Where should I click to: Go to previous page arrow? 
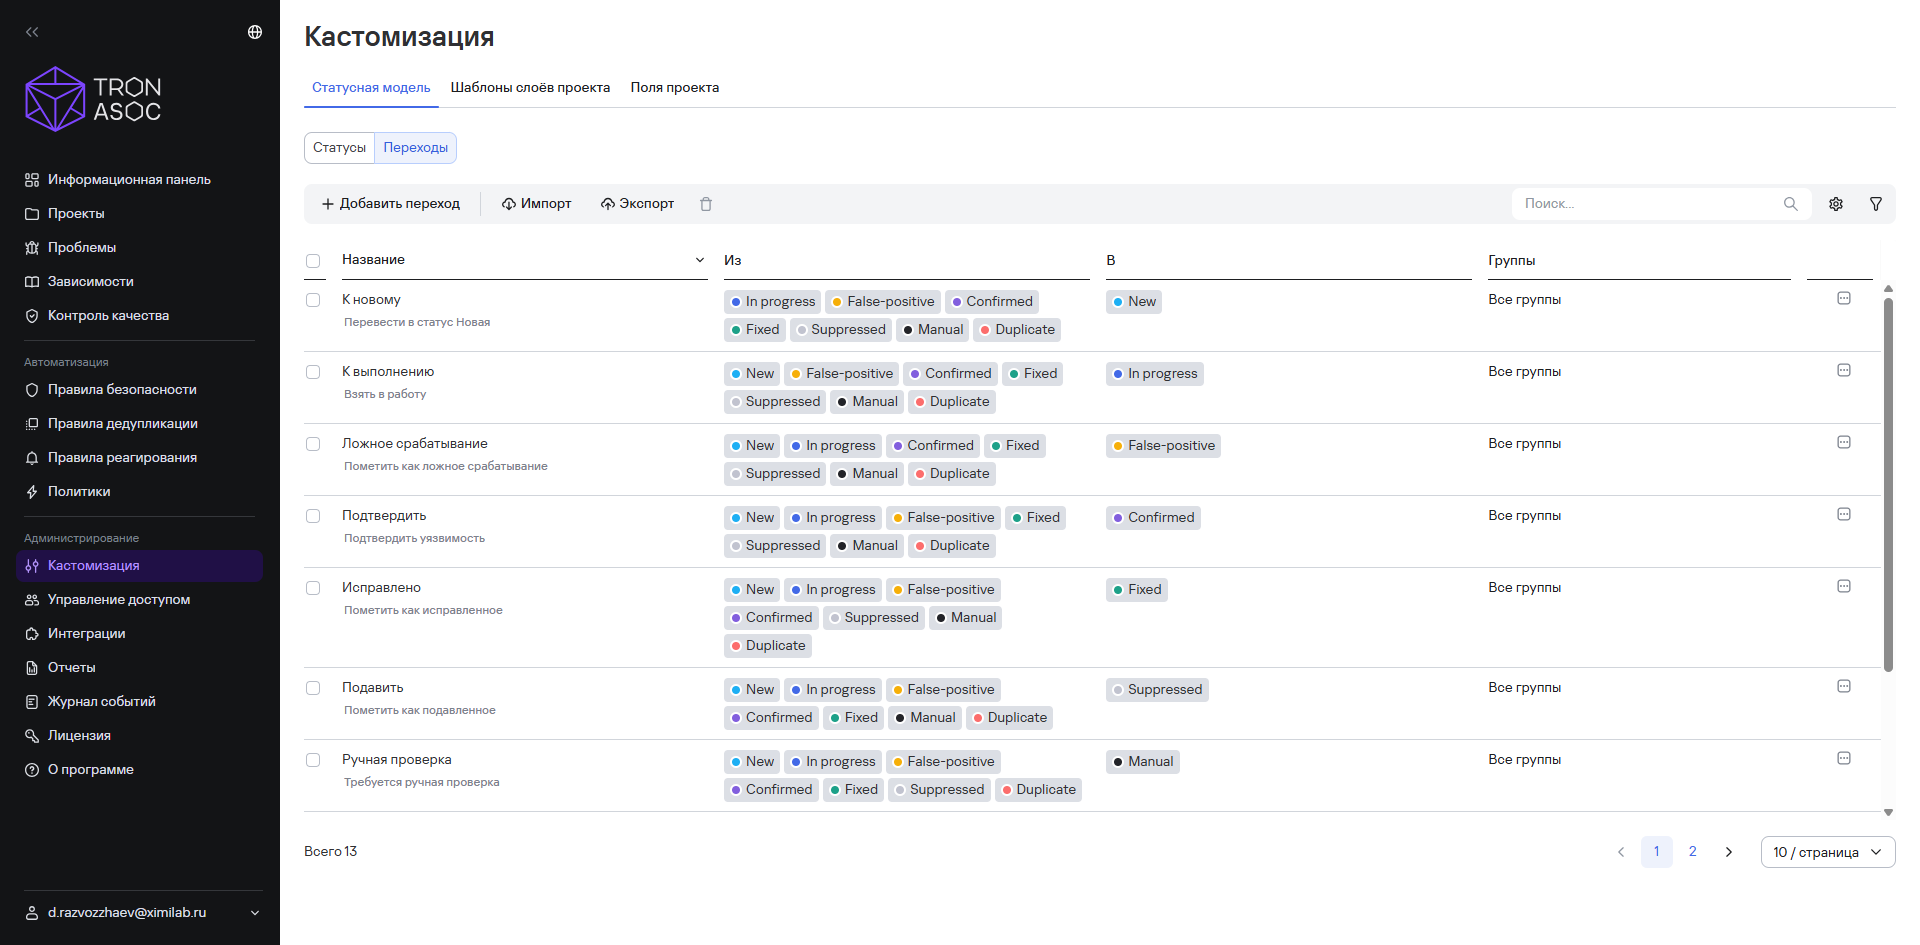[1621, 852]
